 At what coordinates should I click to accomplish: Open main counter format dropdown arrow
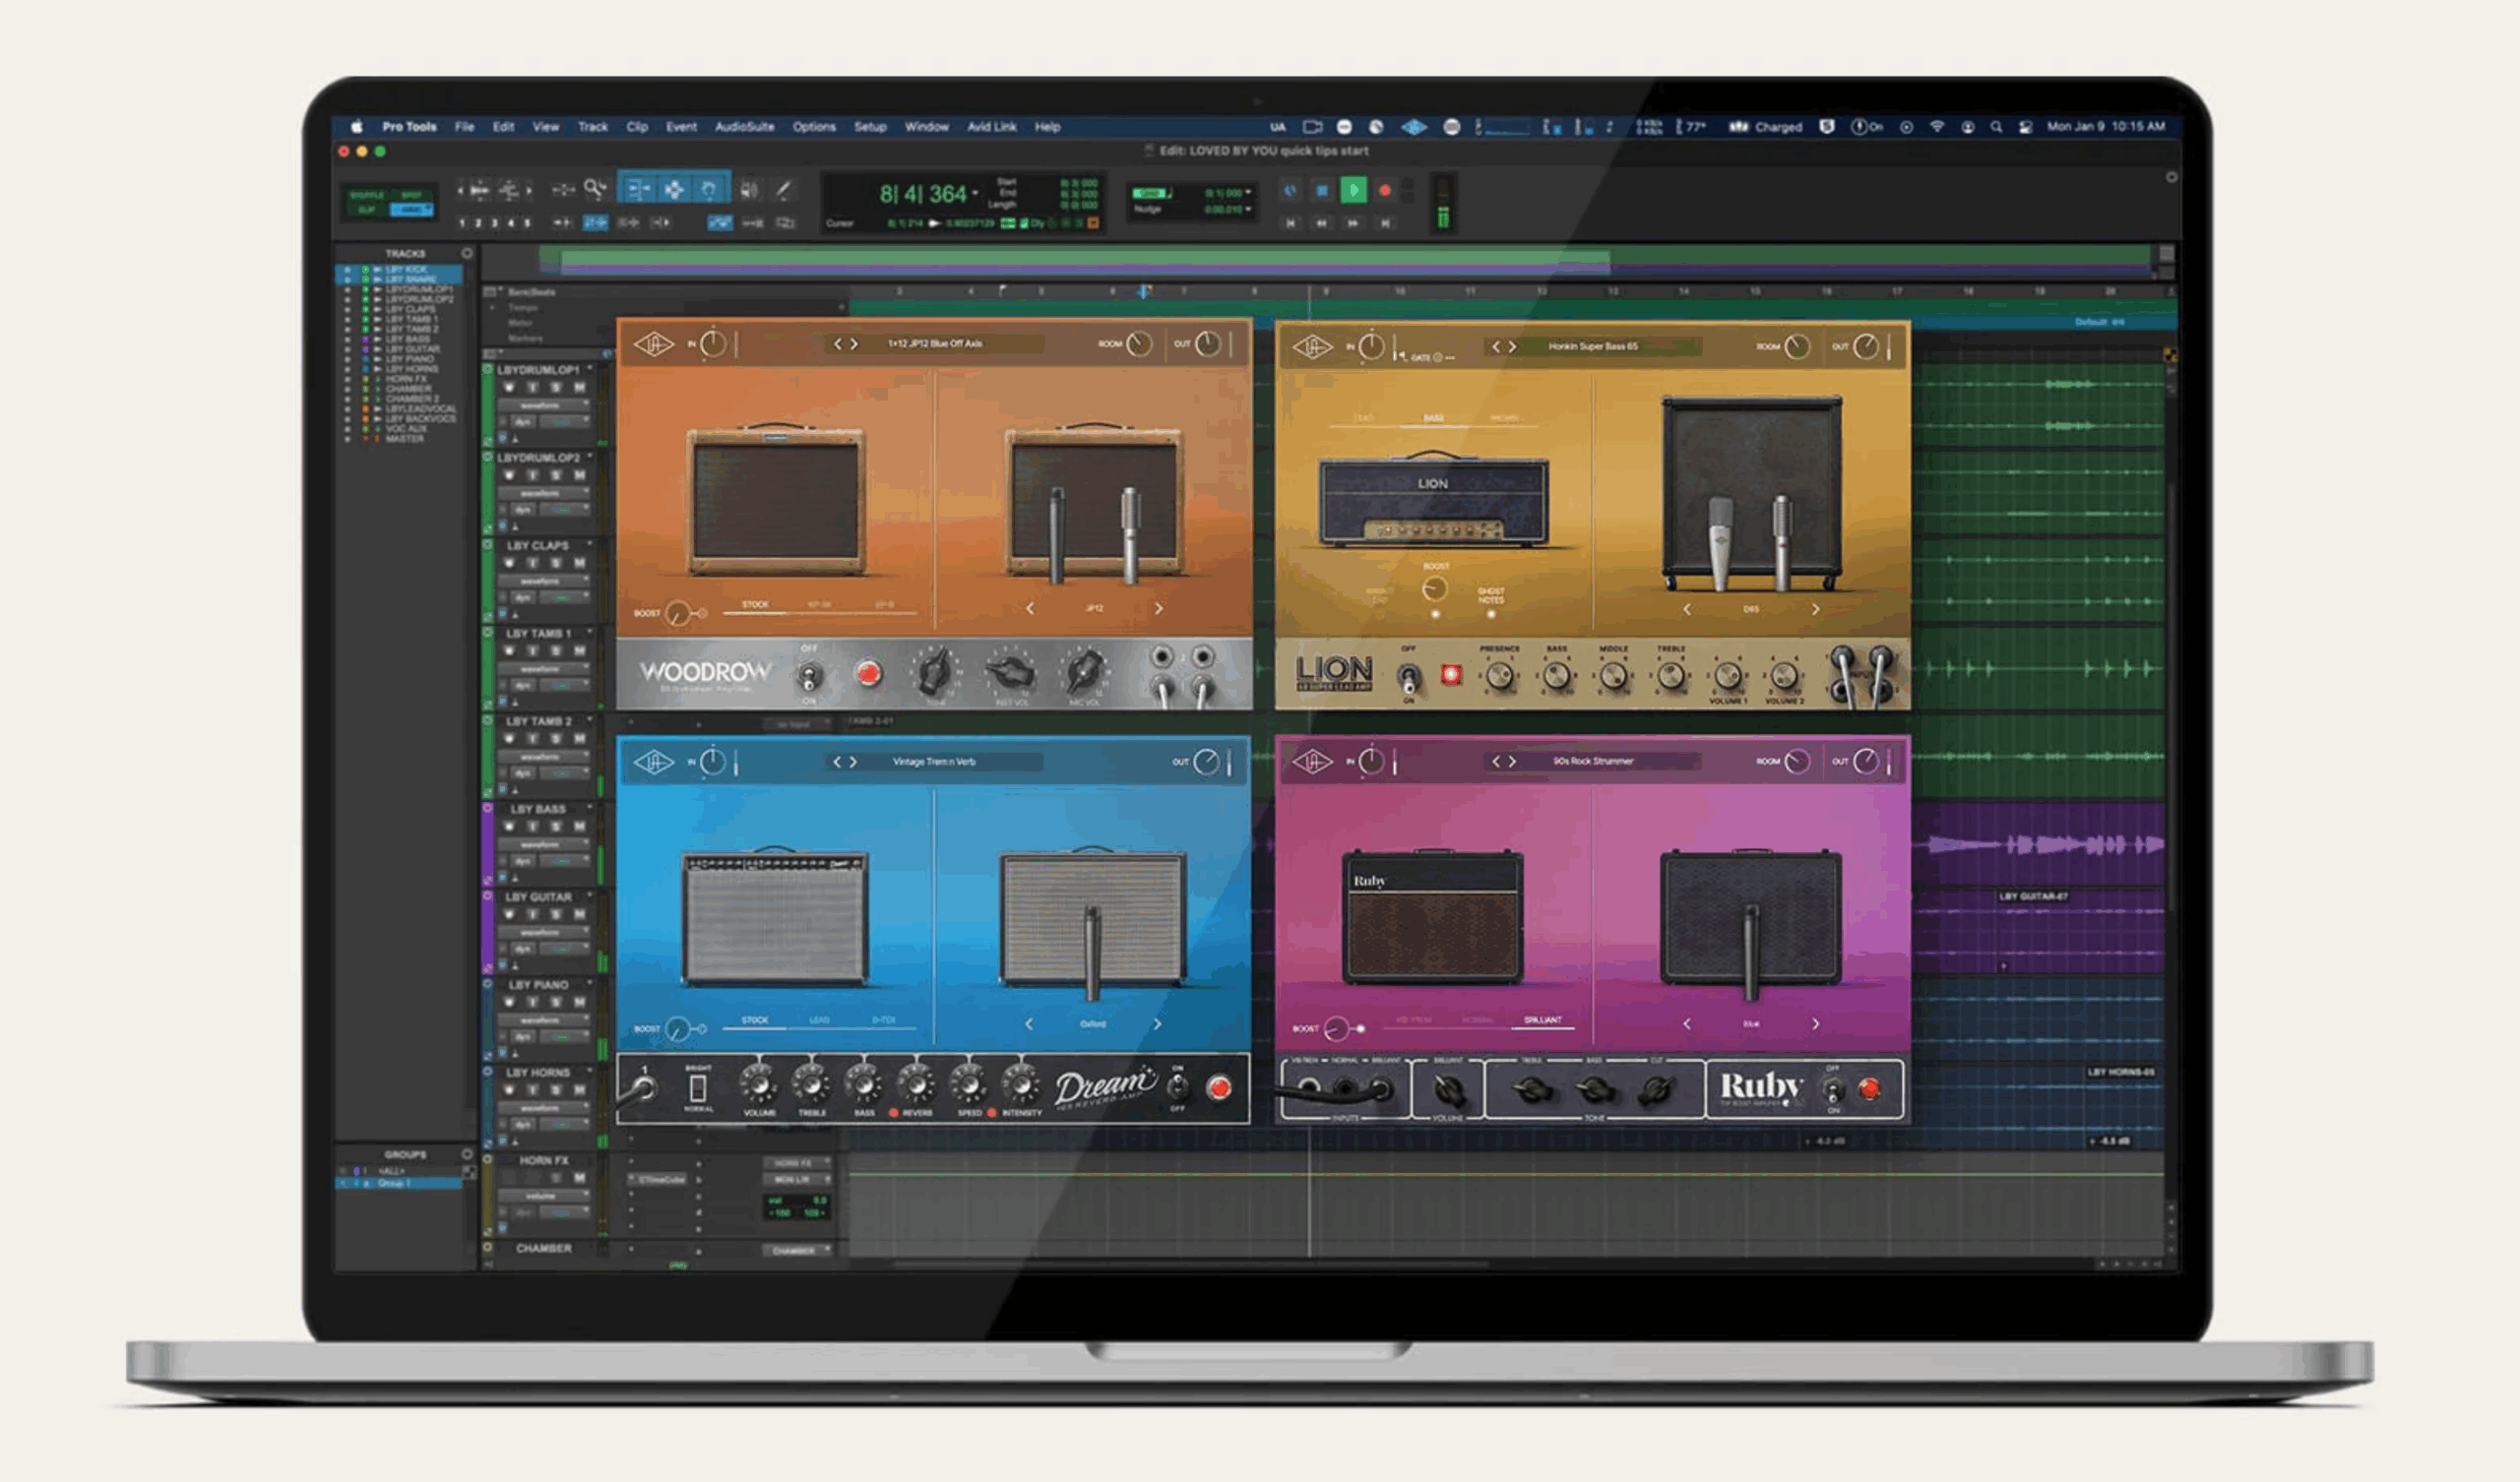(975, 193)
